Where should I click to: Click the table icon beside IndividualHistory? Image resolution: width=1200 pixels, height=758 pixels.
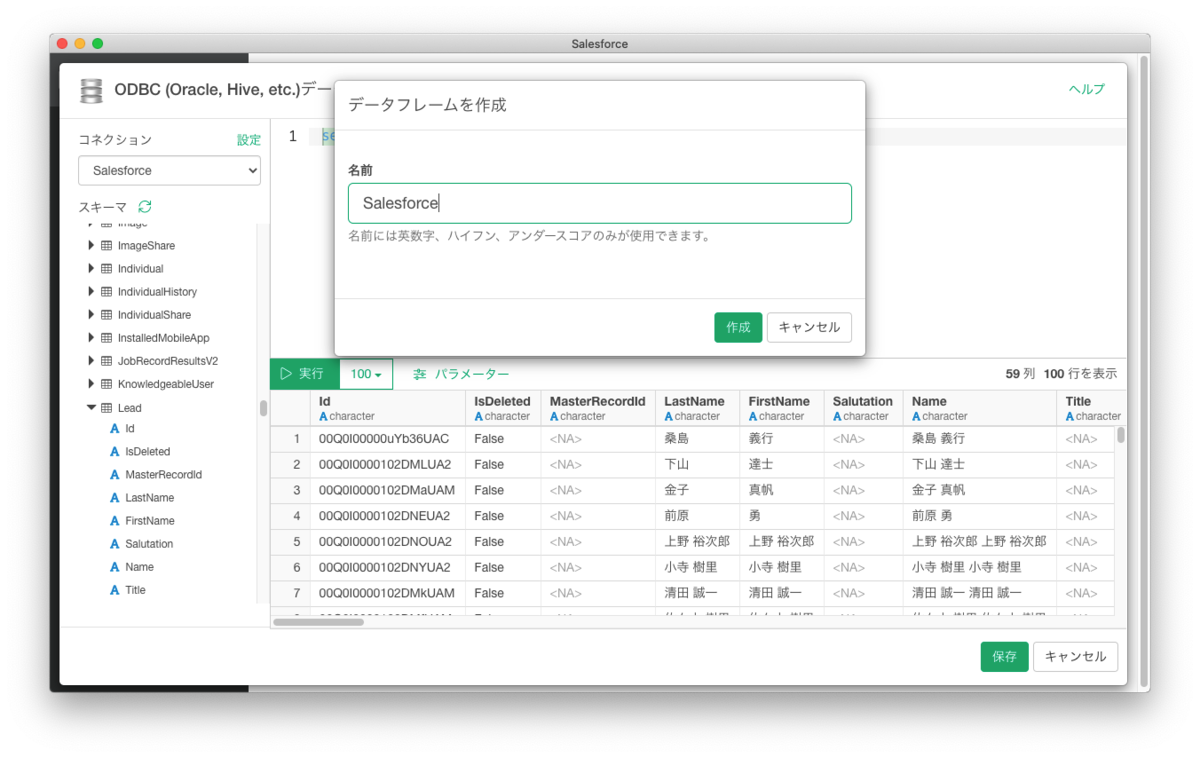click(x=106, y=292)
